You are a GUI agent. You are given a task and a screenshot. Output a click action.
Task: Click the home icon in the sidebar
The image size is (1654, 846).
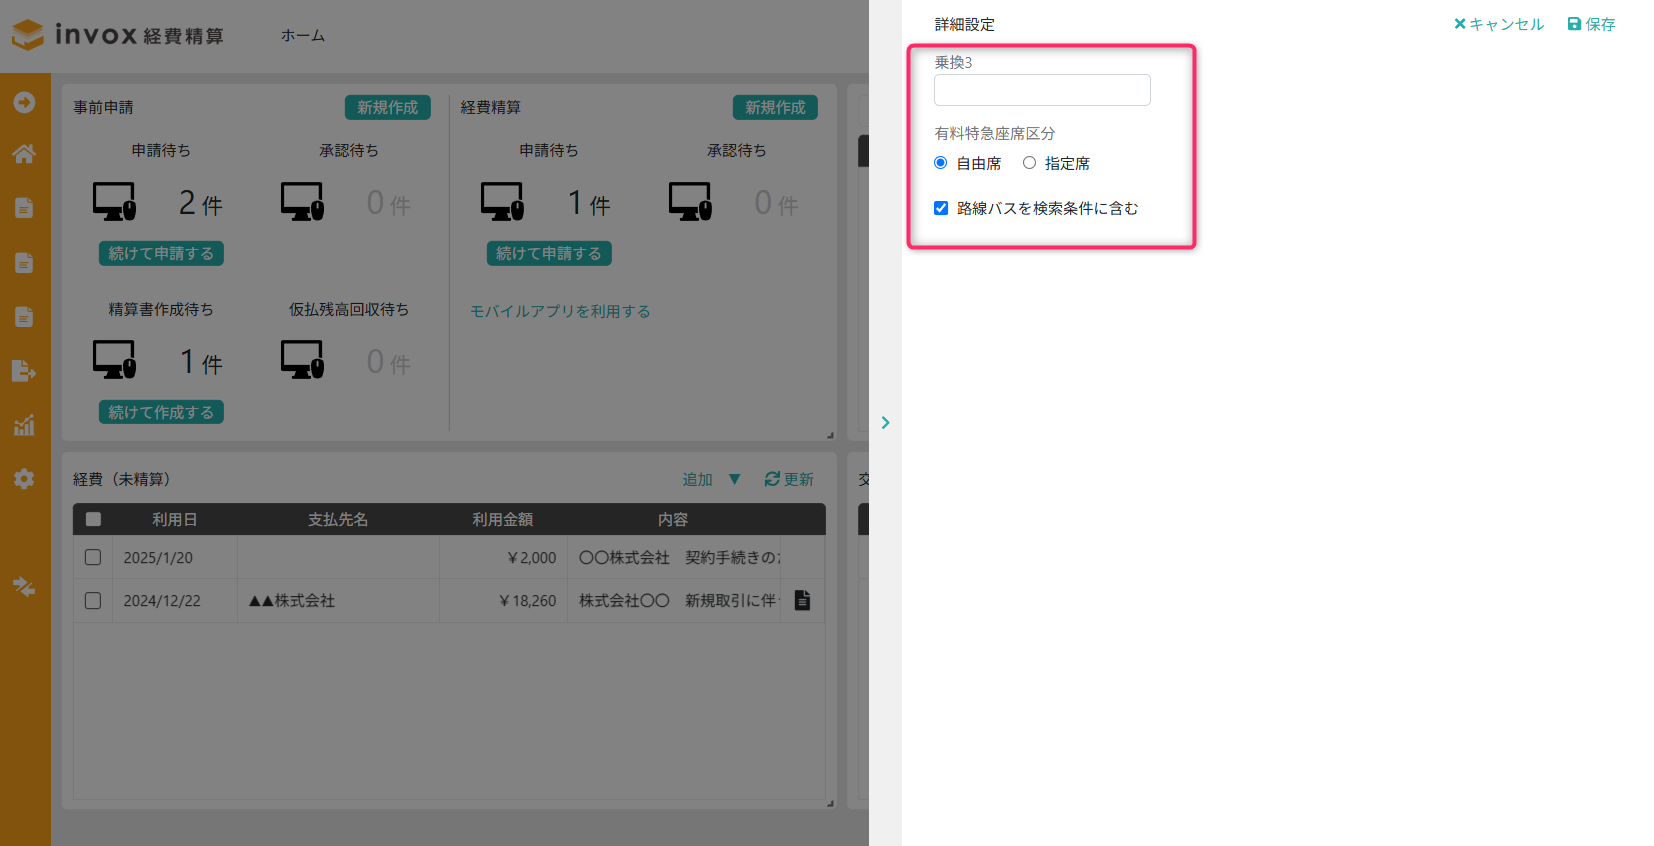pos(24,154)
